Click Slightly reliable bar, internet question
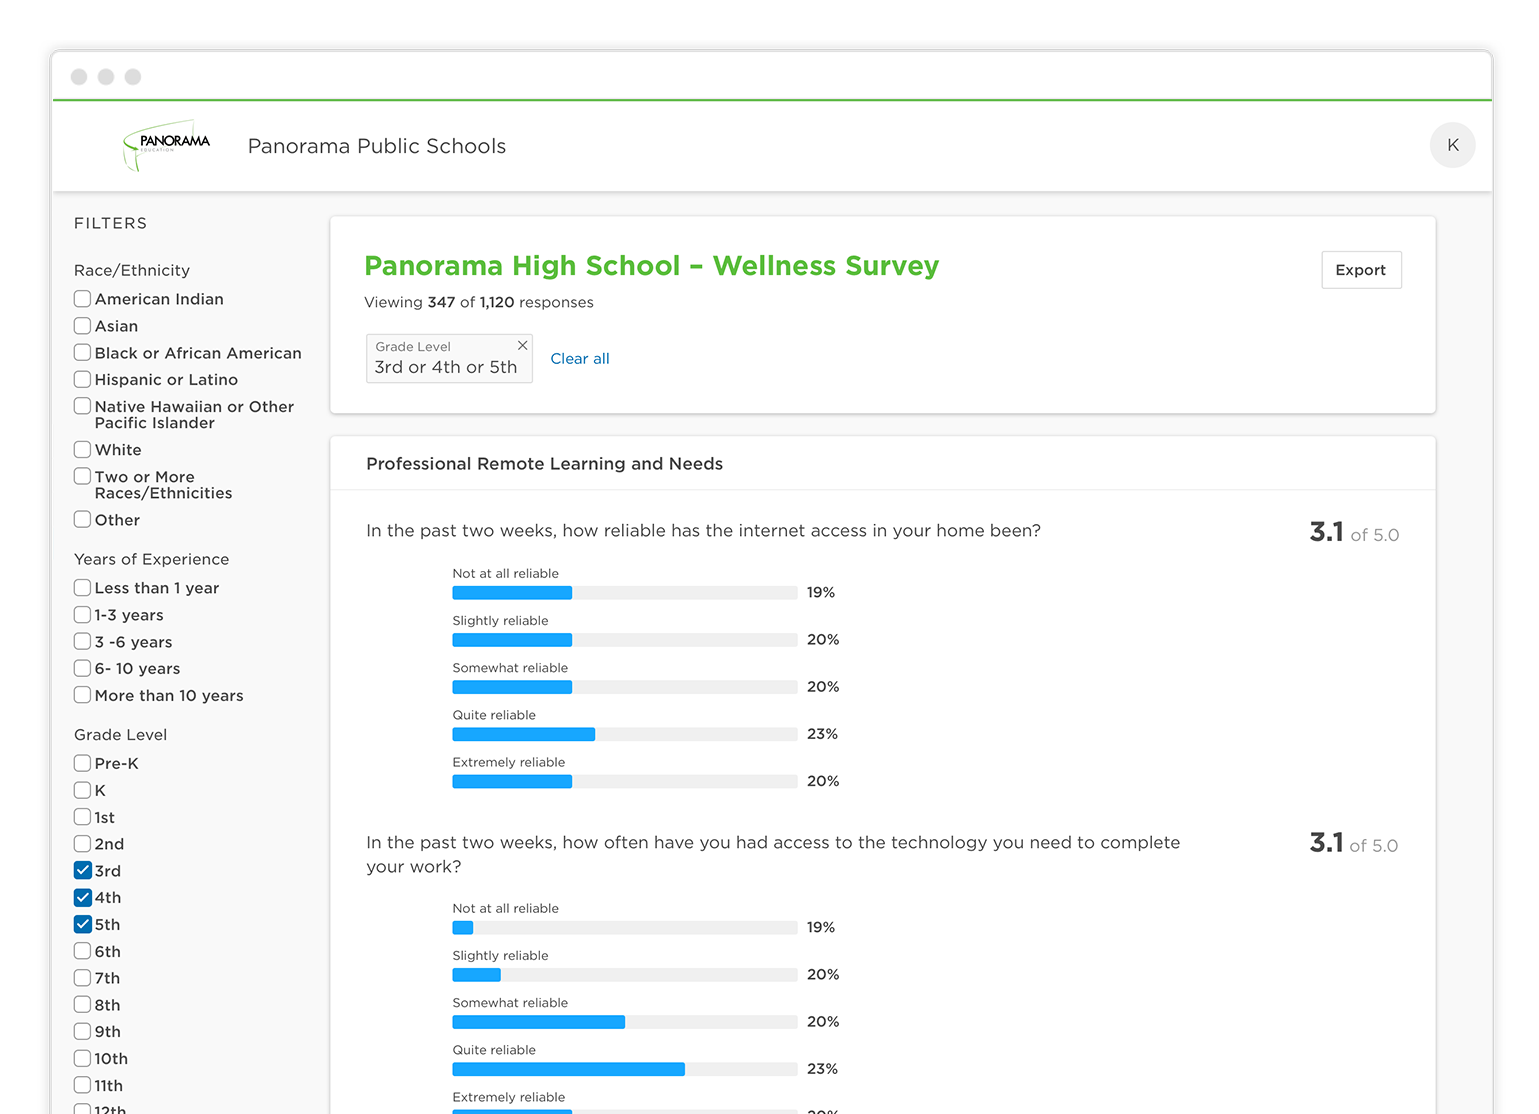The width and height of the screenshot is (1539, 1114). (625, 640)
